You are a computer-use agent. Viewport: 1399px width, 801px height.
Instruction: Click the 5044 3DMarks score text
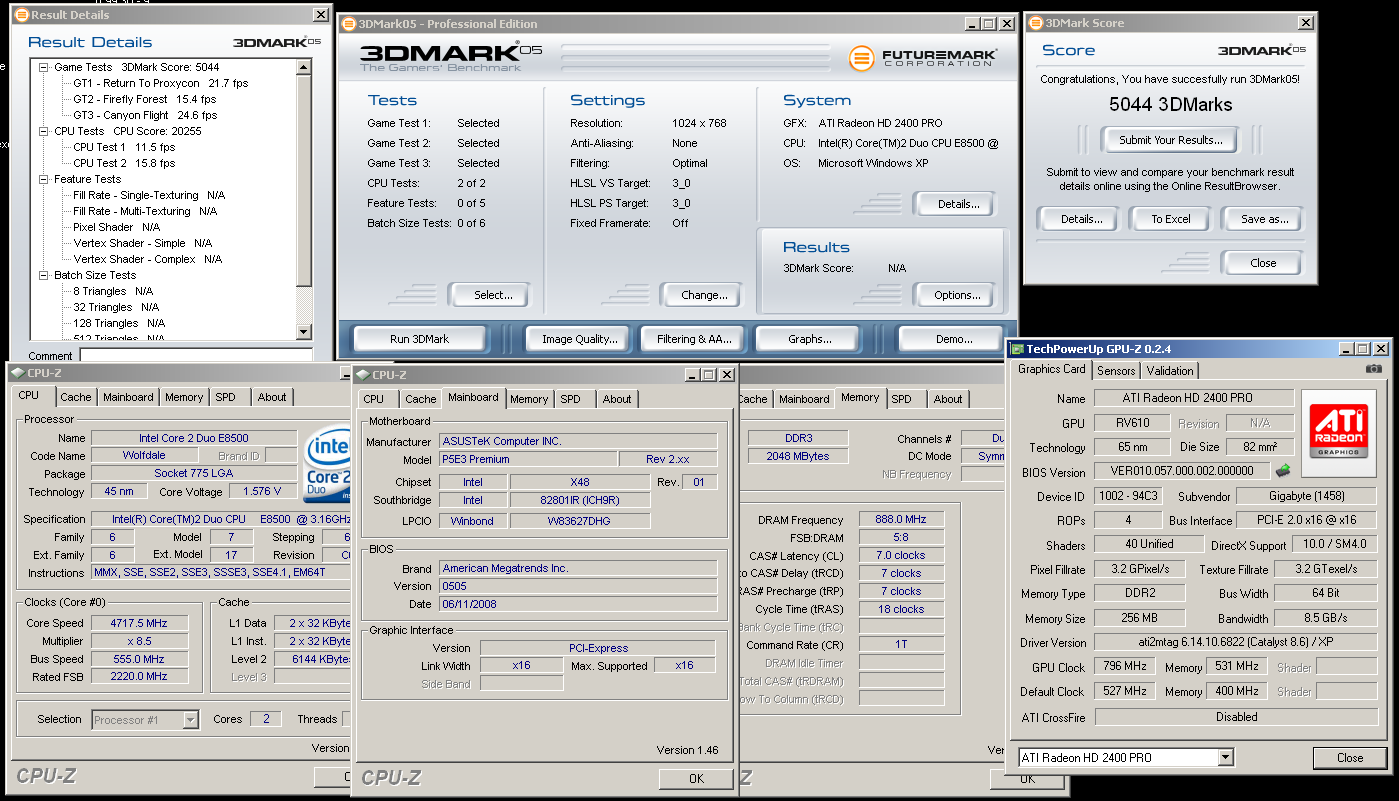coord(1170,105)
